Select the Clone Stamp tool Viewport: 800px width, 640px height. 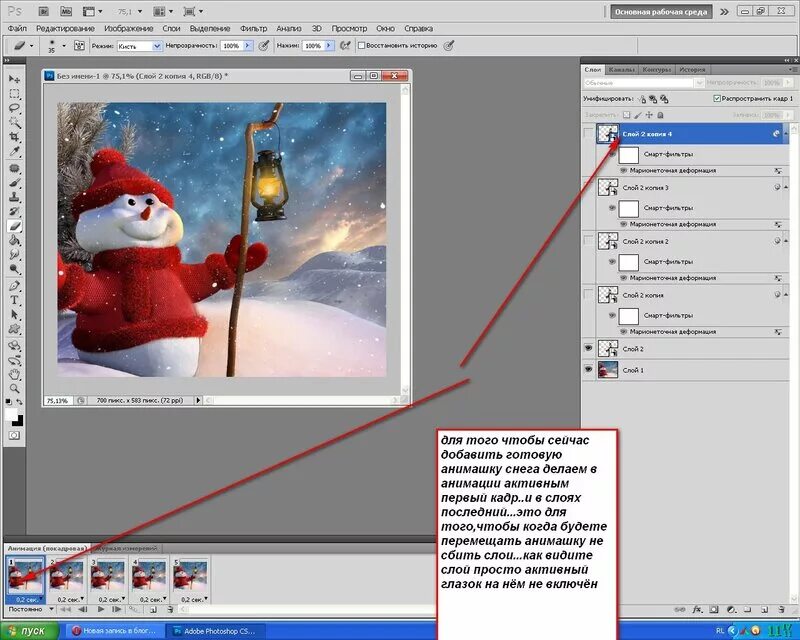[x=14, y=197]
